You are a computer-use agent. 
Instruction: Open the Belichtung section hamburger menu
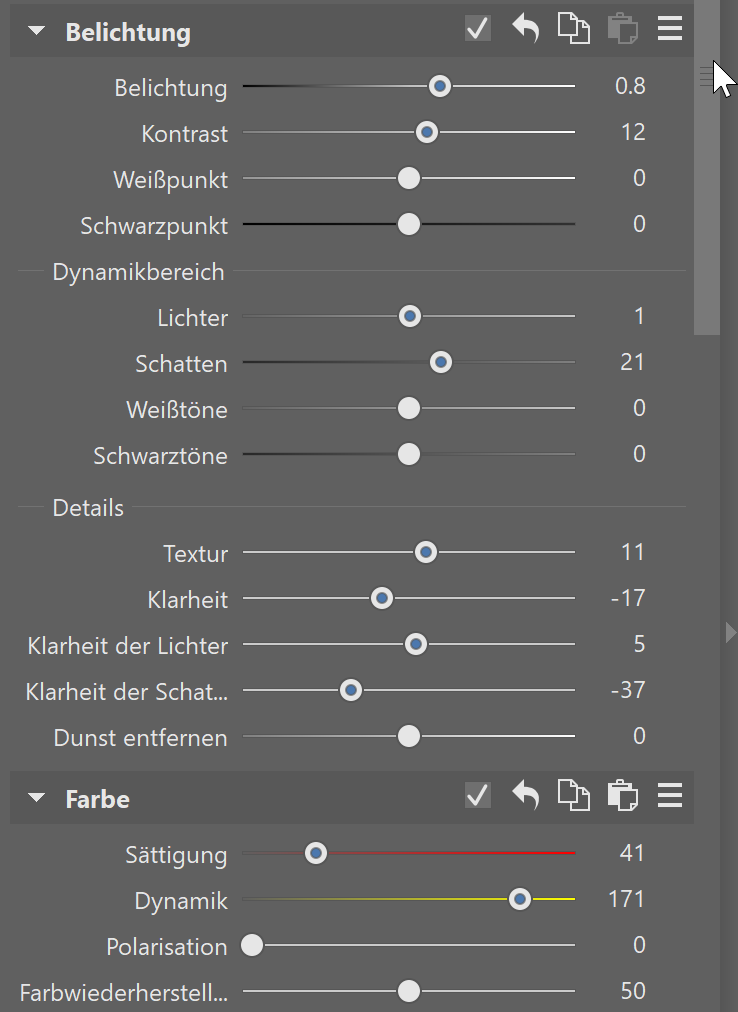click(670, 29)
